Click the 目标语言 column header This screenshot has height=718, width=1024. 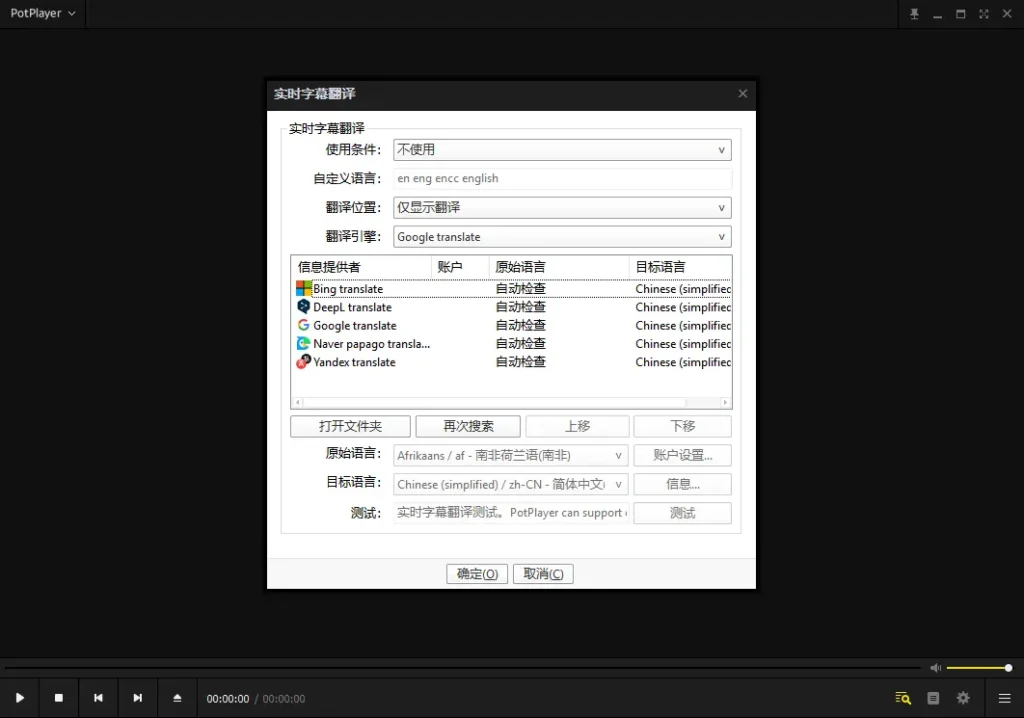pos(680,267)
